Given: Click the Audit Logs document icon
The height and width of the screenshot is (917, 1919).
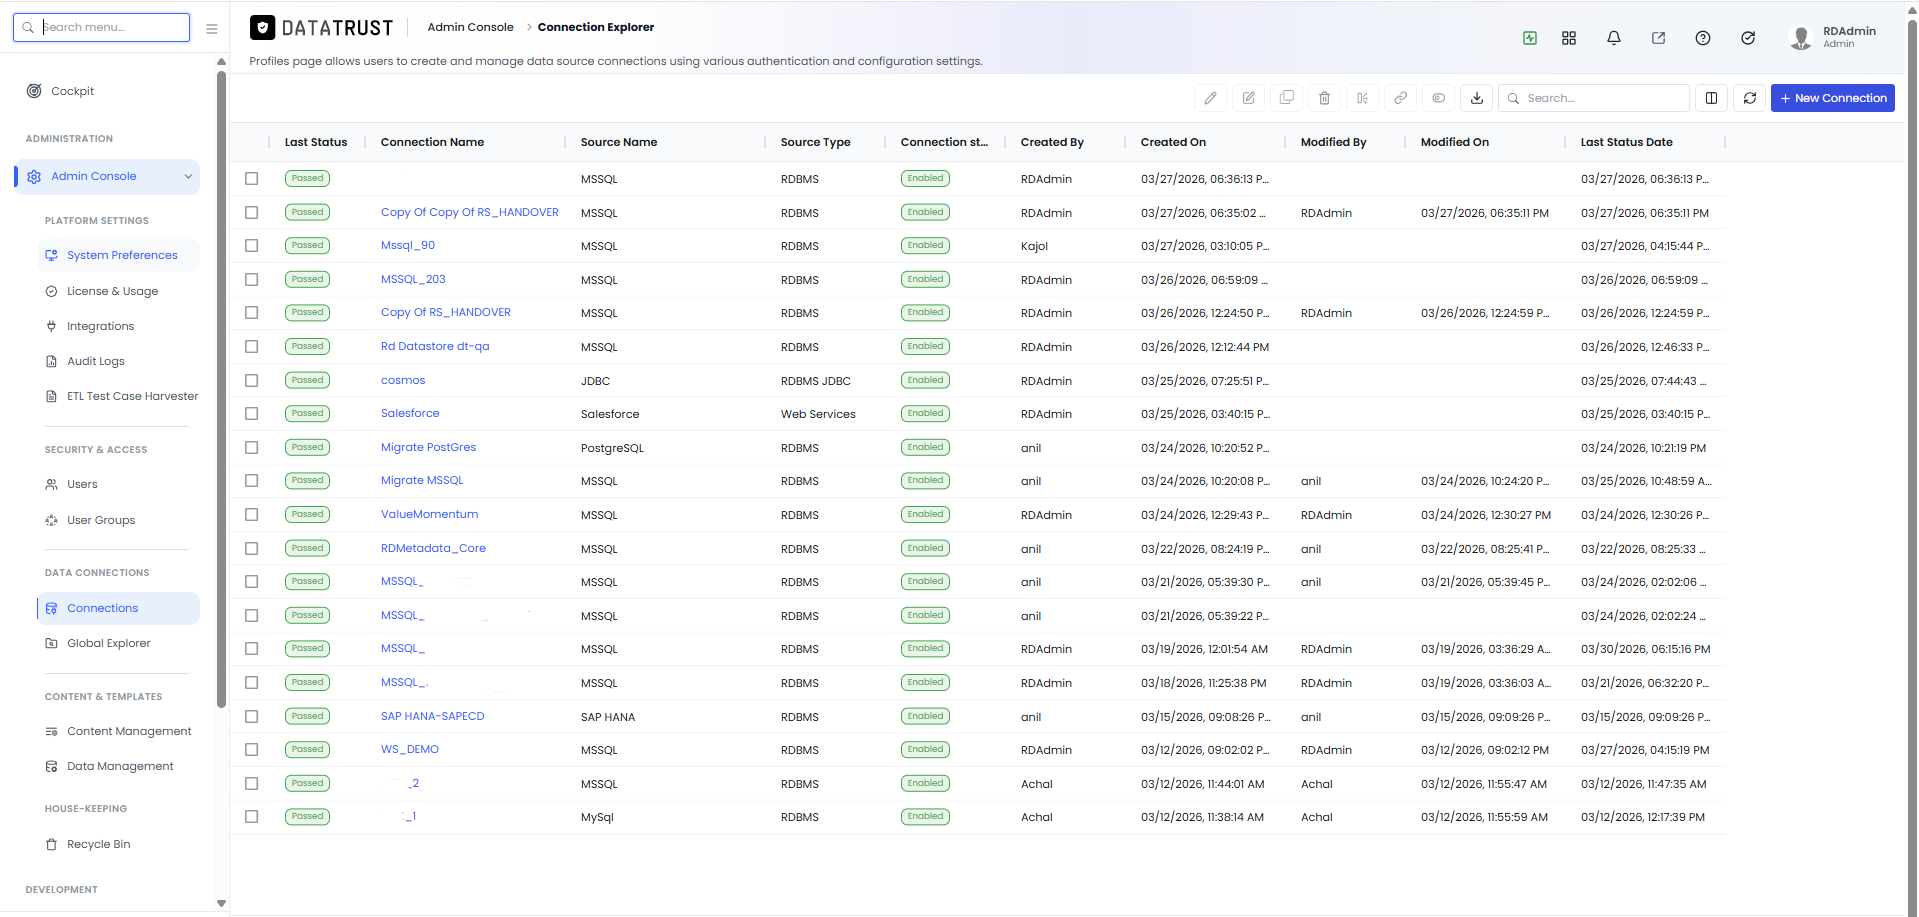Looking at the screenshot, I should (51, 361).
